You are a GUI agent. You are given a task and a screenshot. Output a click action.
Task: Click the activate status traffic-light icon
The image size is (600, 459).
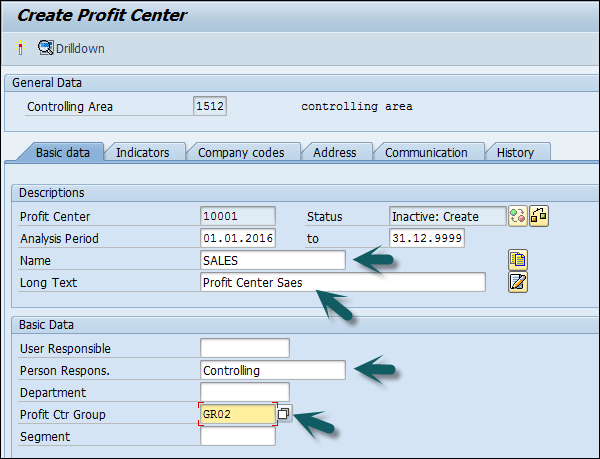pos(518,216)
